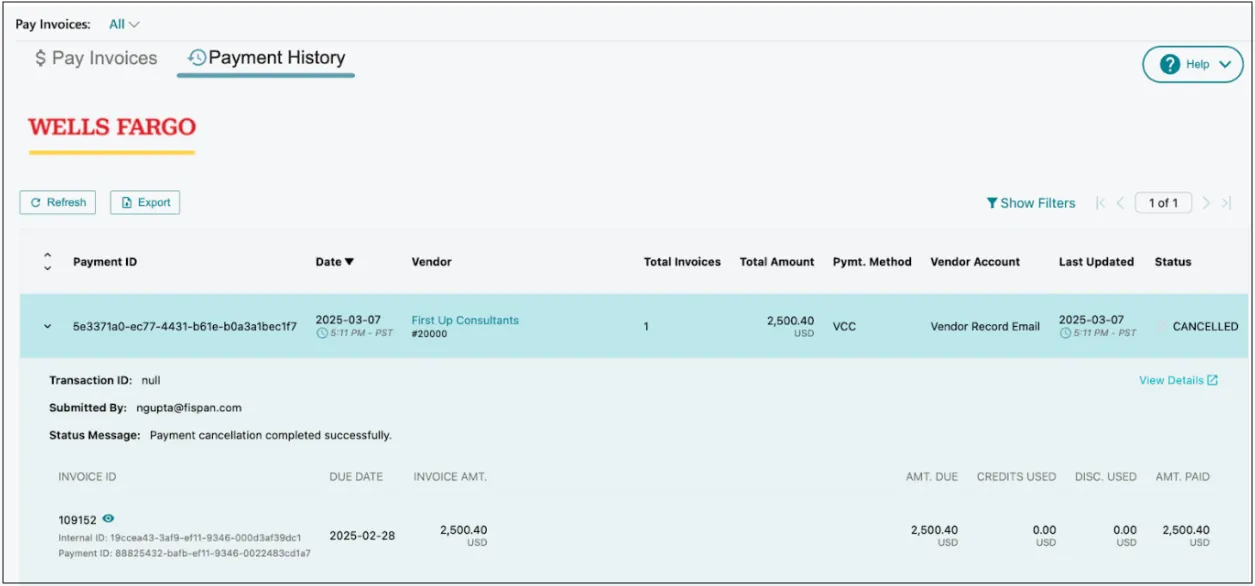
Task: Open the Pay Invoices All dropdown
Action: [124, 24]
